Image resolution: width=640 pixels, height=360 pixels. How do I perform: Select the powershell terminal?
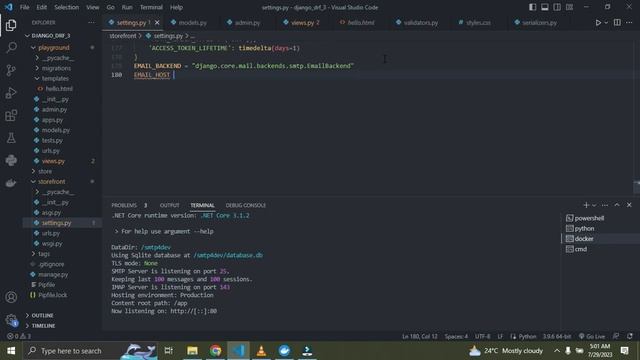click(x=589, y=218)
